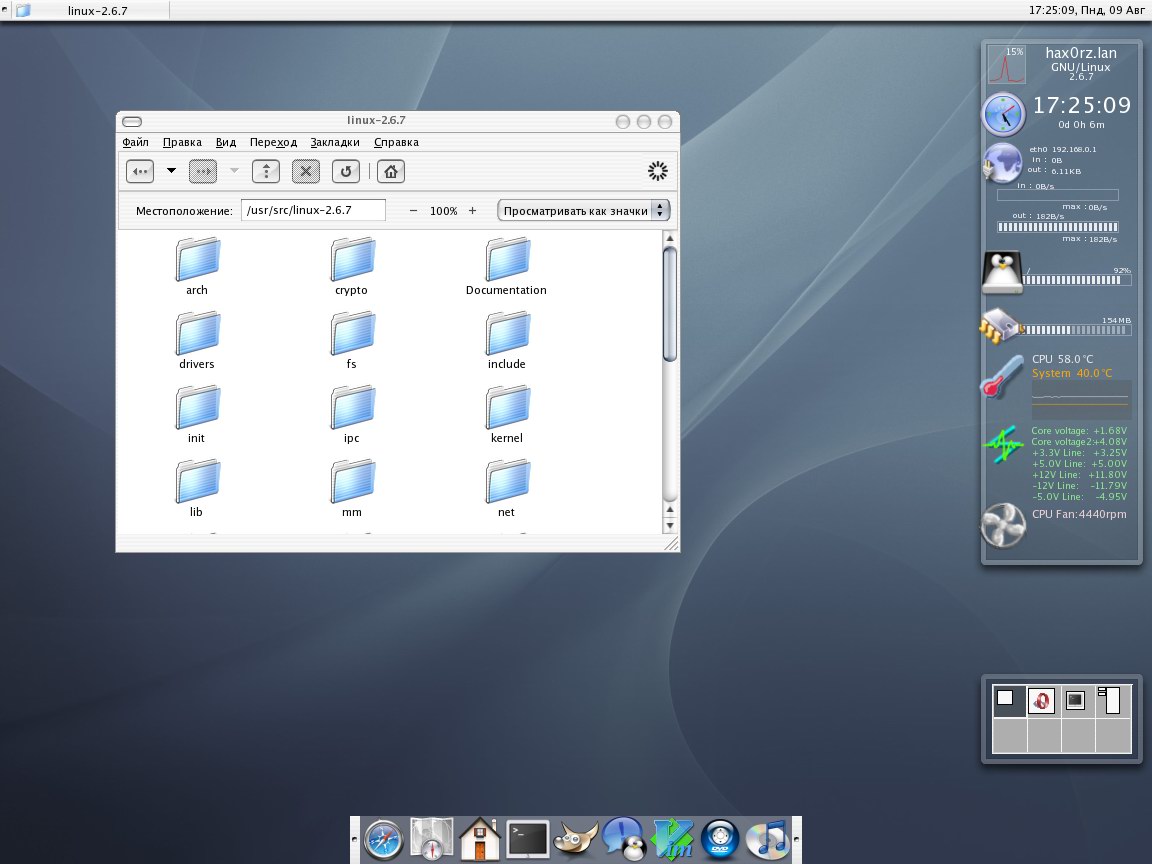The image size is (1152, 864).
Task: Select the ipc folder
Action: [351, 415]
